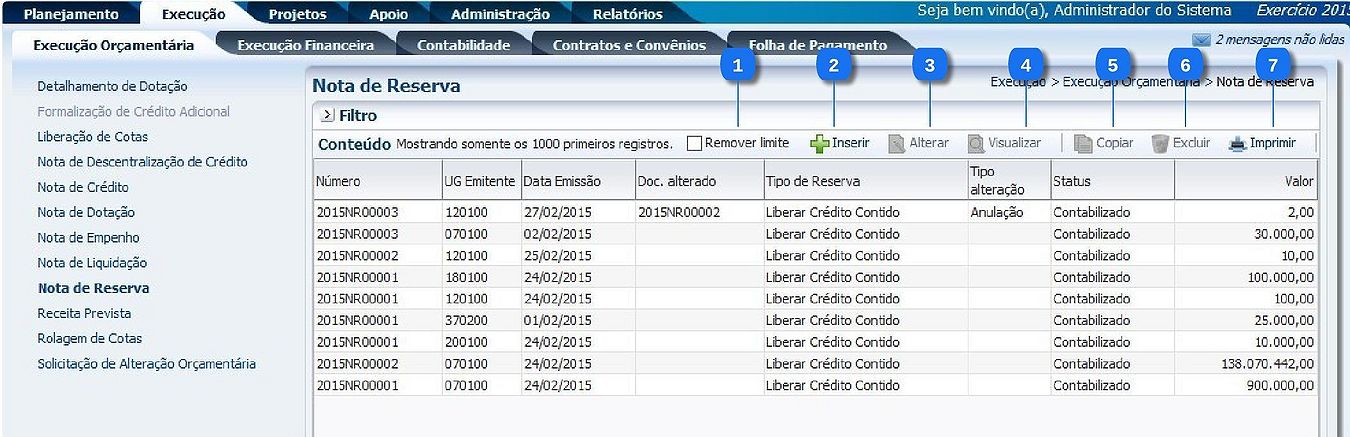
Task: Click the Copiar document icon
Action: click(1083, 144)
